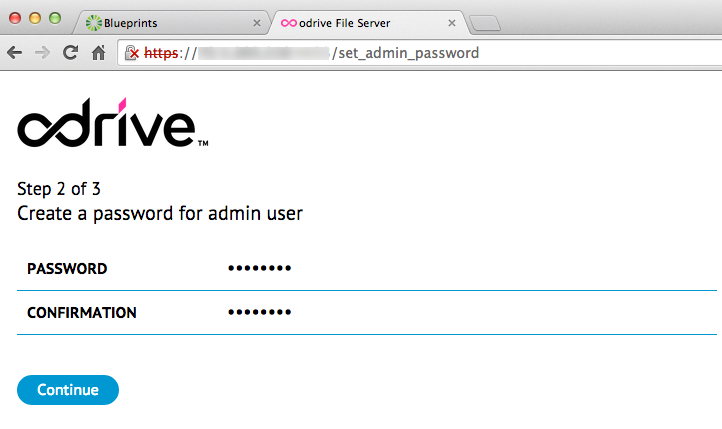Click the Blueprints tab favicon
The image size is (722, 429).
click(x=93, y=23)
